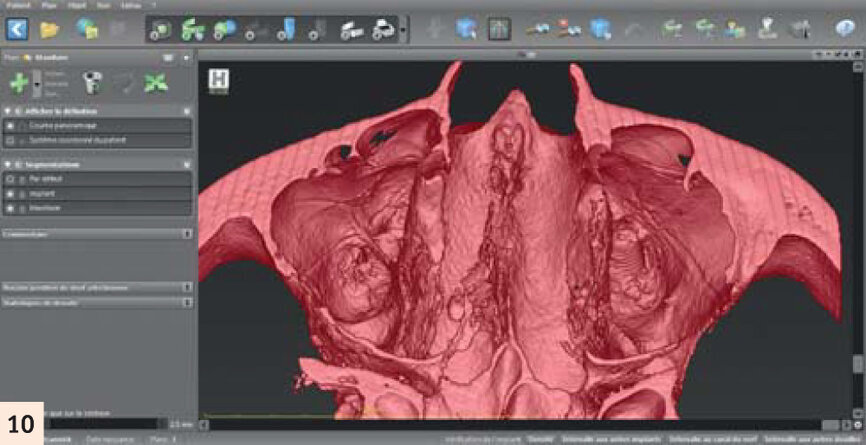This screenshot has height=445, width=866.
Task: Select the Intérieur segmentation radio
Action: [x=10, y=208]
